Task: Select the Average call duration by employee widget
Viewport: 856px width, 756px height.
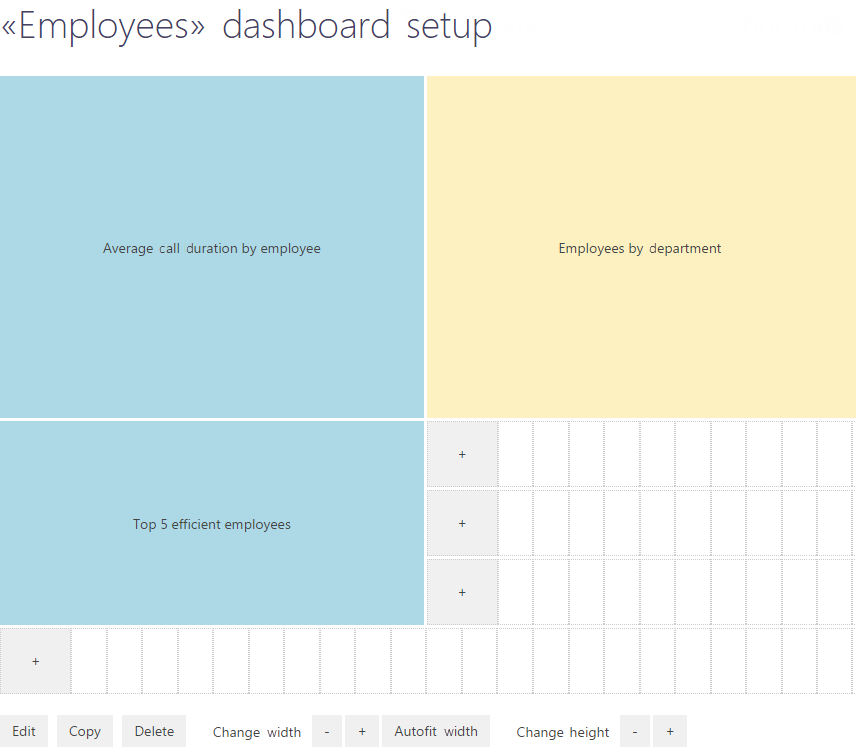Action: [212, 248]
